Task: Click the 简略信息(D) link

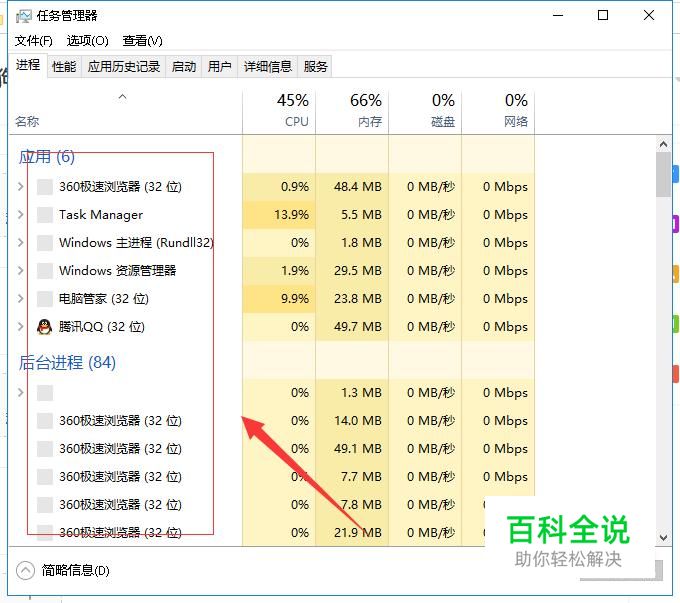Action: tap(75, 570)
